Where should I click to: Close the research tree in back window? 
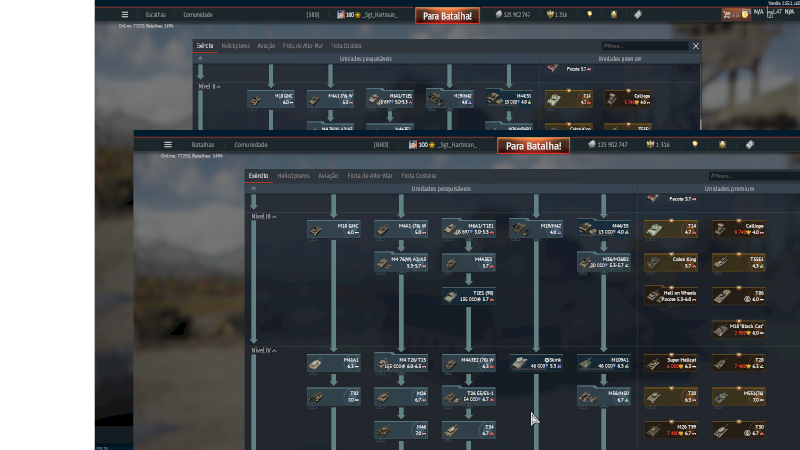(695, 46)
